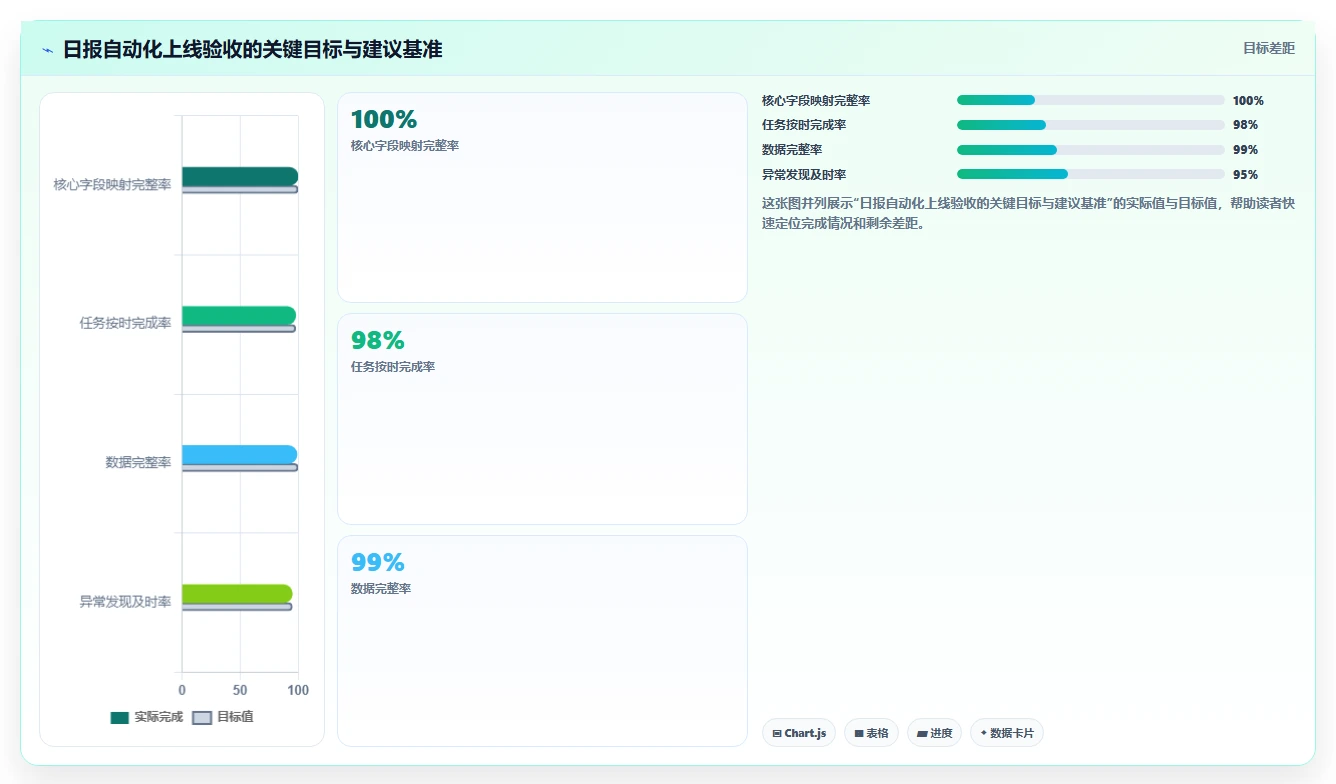Image resolution: width=1336 pixels, height=784 pixels.
Task: Click the 数据完整率 progress bar
Action: 1090,150
